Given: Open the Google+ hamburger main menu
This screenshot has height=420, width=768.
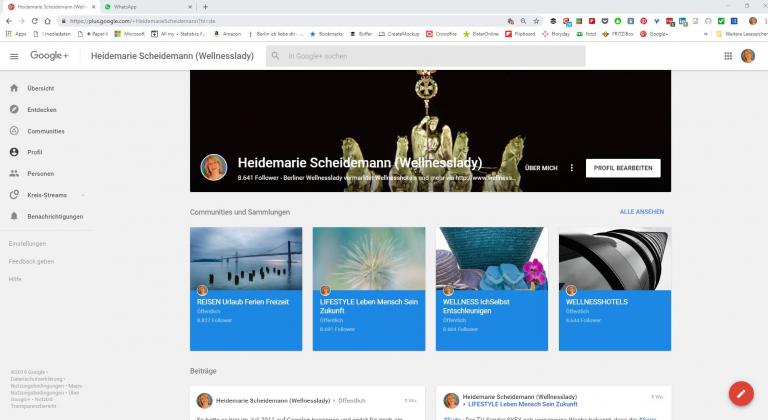Looking at the screenshot, I should point(14,56).
